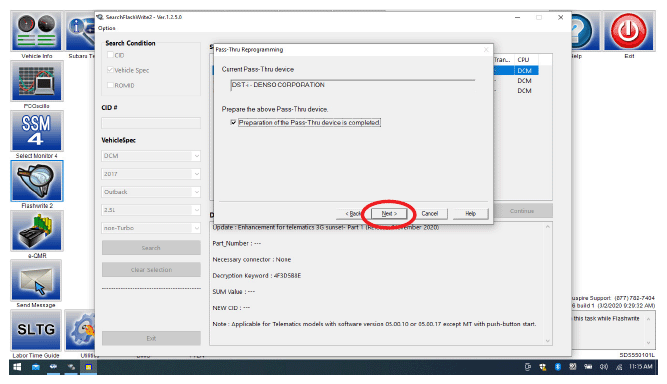Click the Continue button
Screen dimensions: 667x384
522,211
